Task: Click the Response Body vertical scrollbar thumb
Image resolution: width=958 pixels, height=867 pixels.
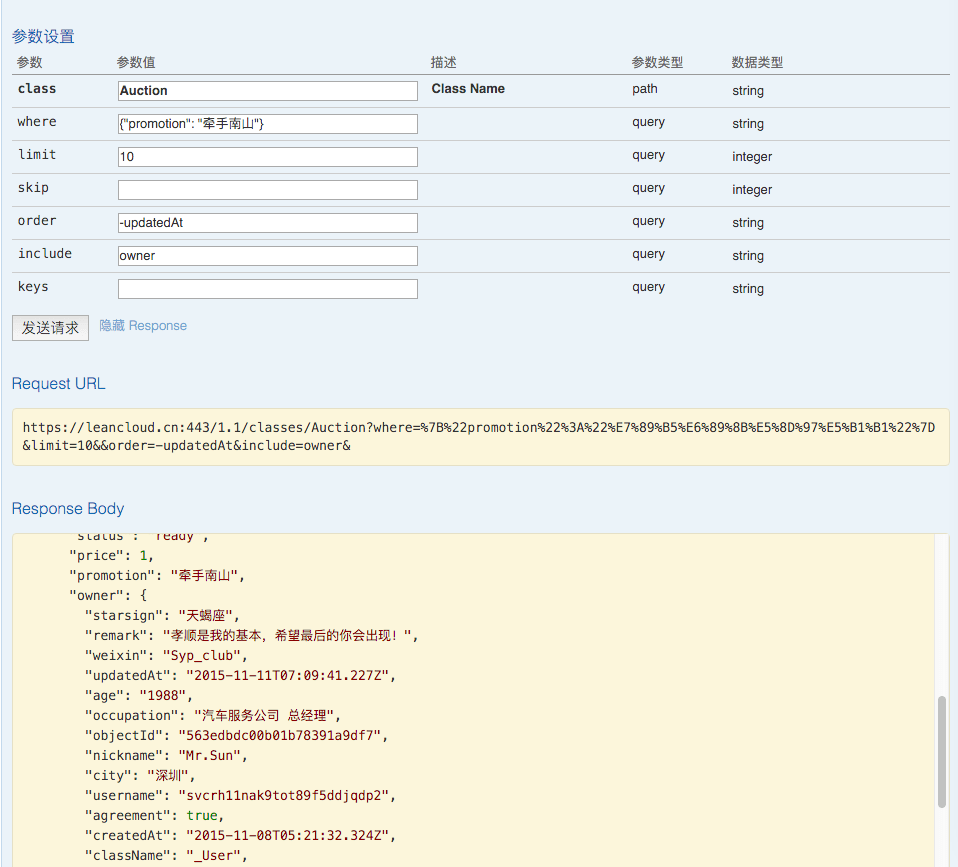Action: [x=942, y=752]
